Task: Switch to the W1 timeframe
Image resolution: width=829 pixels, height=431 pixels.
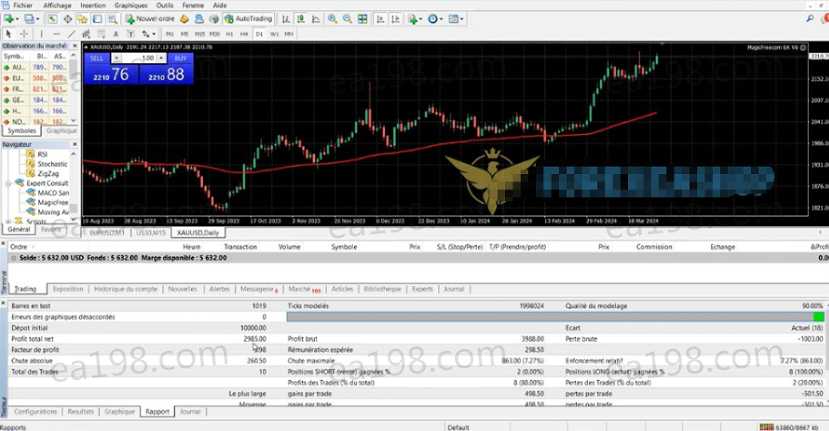Action: [x=274, y=34]
